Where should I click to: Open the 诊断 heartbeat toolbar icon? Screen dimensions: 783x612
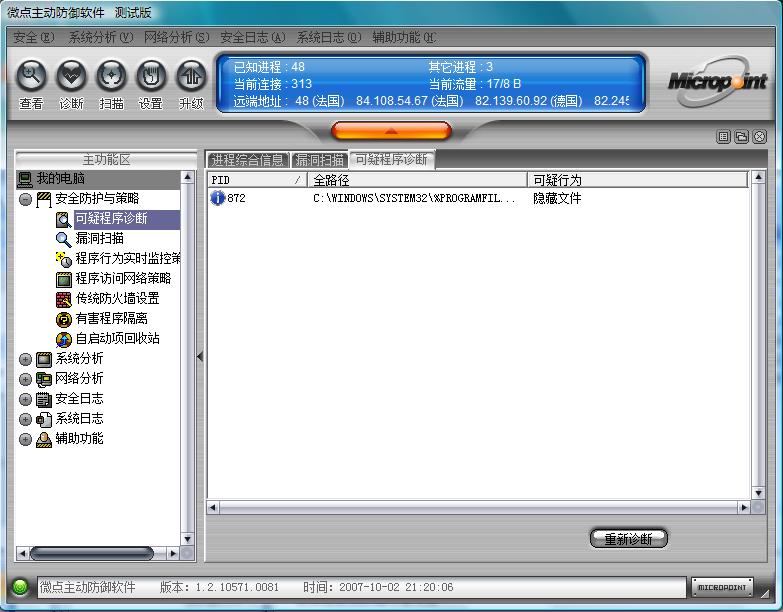pyautogui.click(x=71, y=76)
